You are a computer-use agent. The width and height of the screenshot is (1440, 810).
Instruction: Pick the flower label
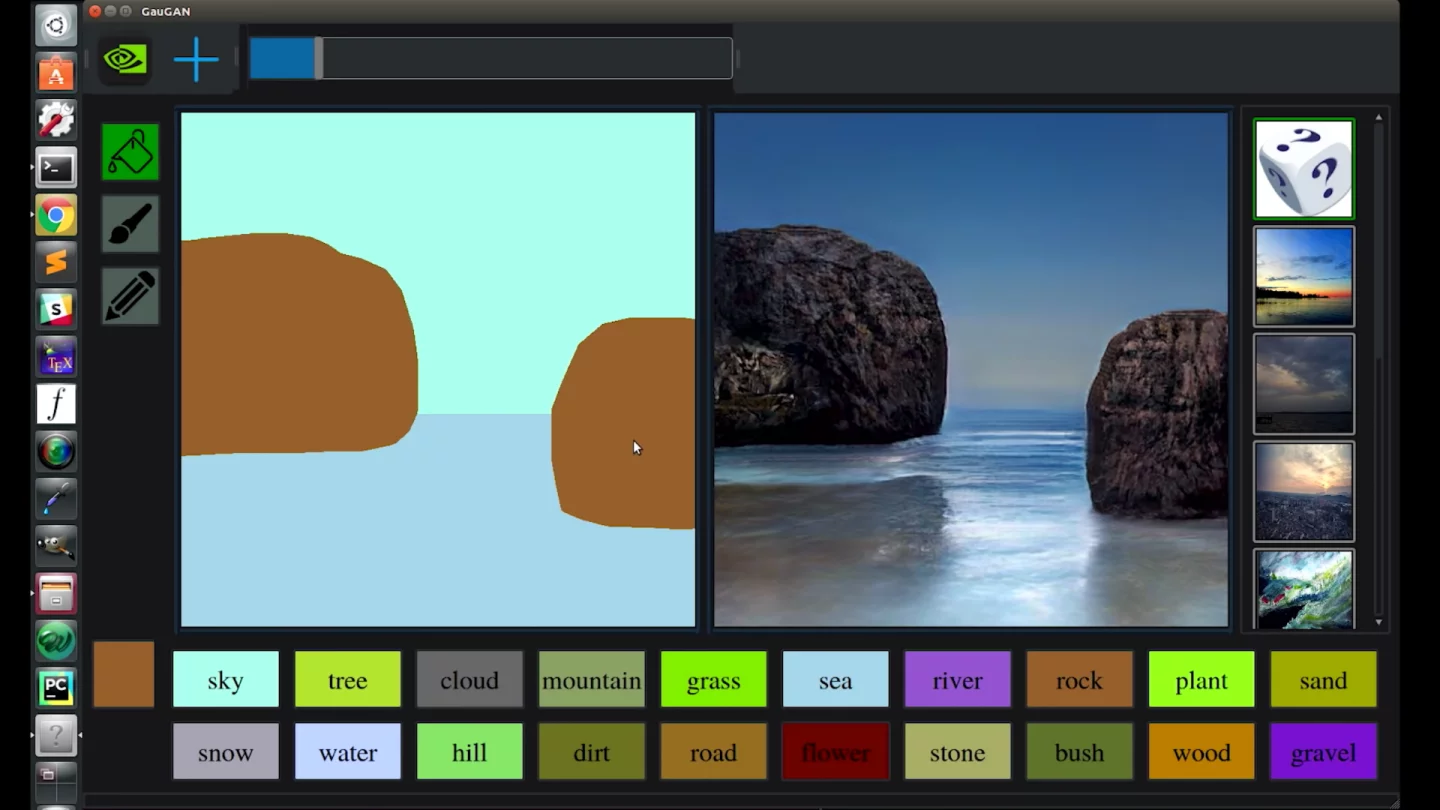pyautogui.click(x=835, y=752)
